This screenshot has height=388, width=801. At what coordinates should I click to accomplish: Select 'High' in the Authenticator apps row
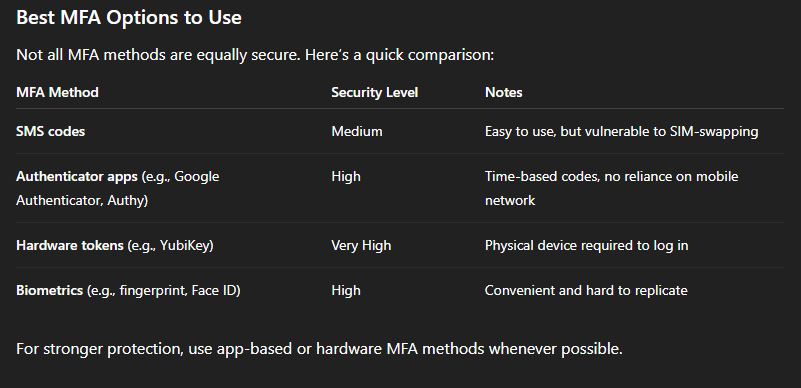(x=346, y=177)
